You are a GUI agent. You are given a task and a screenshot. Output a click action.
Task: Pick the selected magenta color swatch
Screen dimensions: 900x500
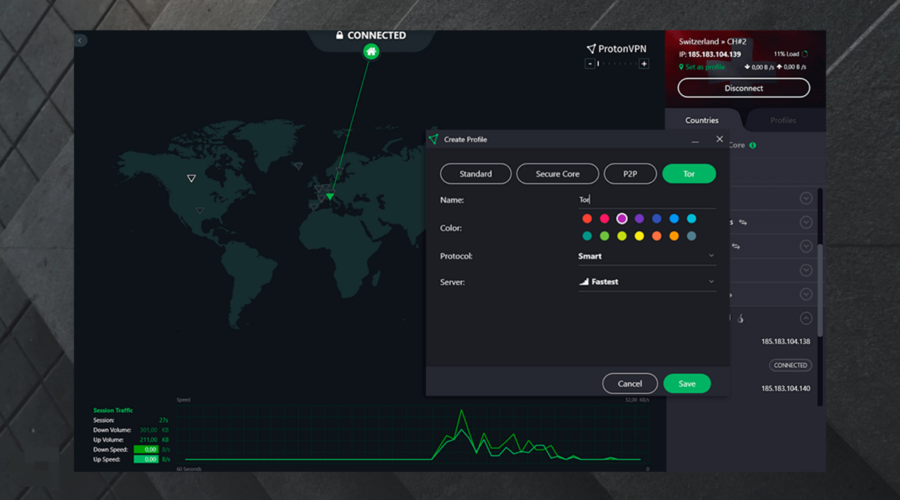[x=622, y=218]
